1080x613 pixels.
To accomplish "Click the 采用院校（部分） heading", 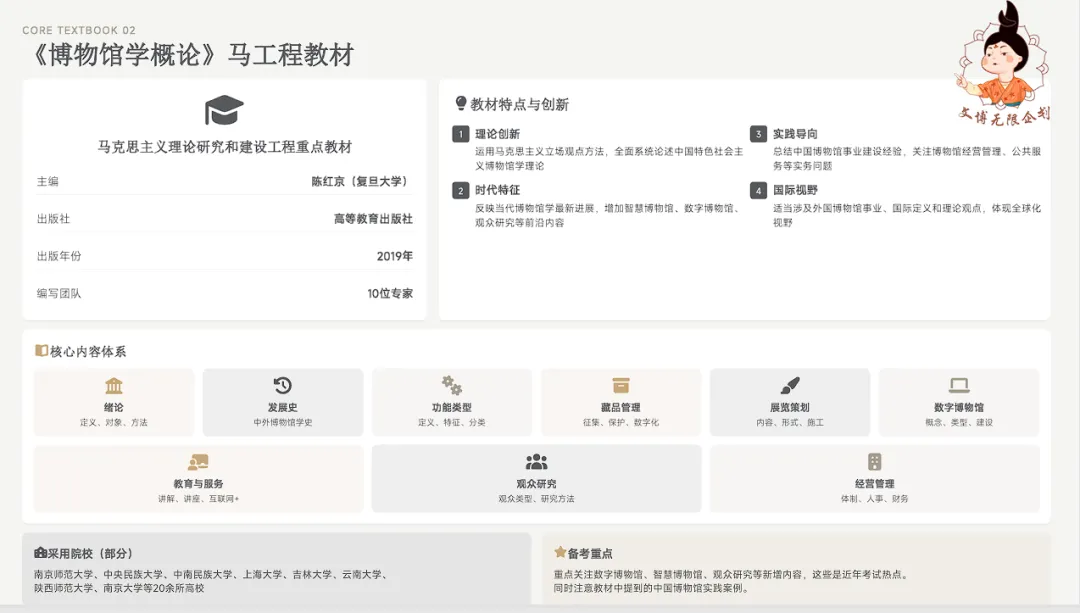I will (90, 553).
